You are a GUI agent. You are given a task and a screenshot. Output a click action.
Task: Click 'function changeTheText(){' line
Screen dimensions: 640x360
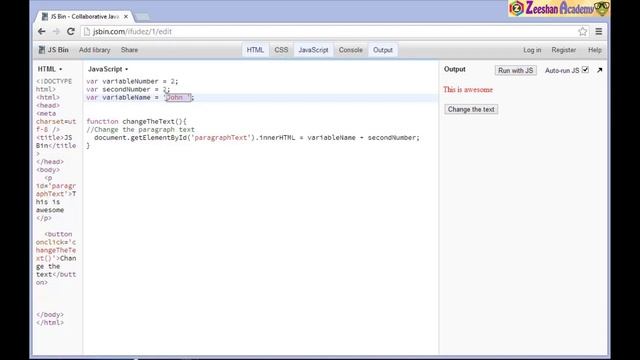(136, 121)
